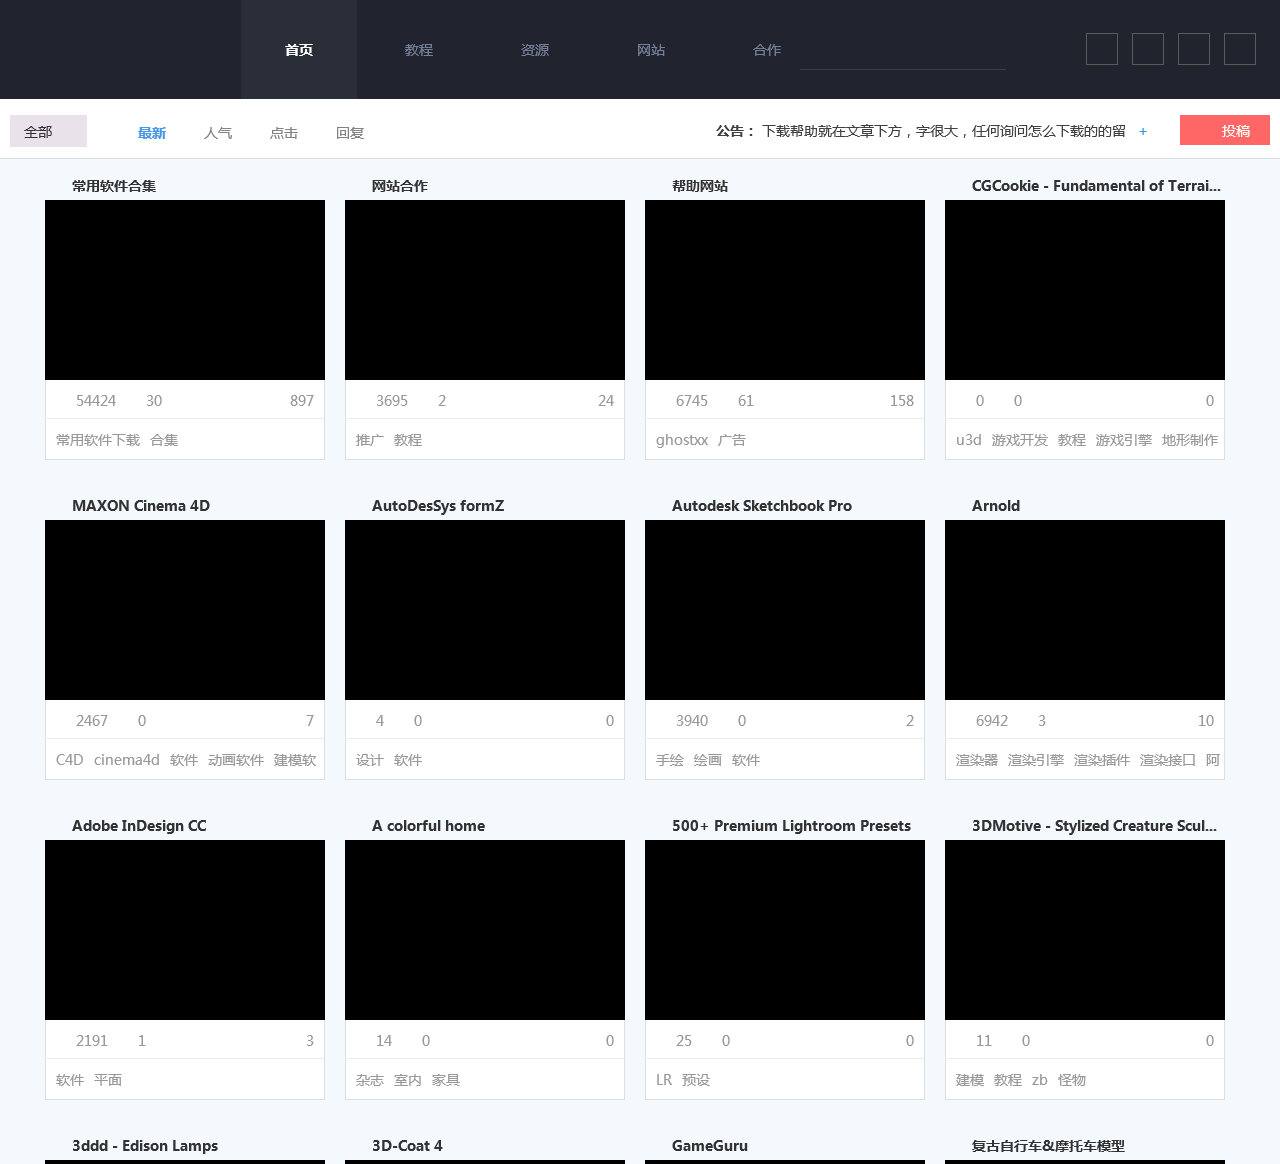Select the 常用软件下载 tag
Screen dimensions: 1280x1164
(98, 440)
